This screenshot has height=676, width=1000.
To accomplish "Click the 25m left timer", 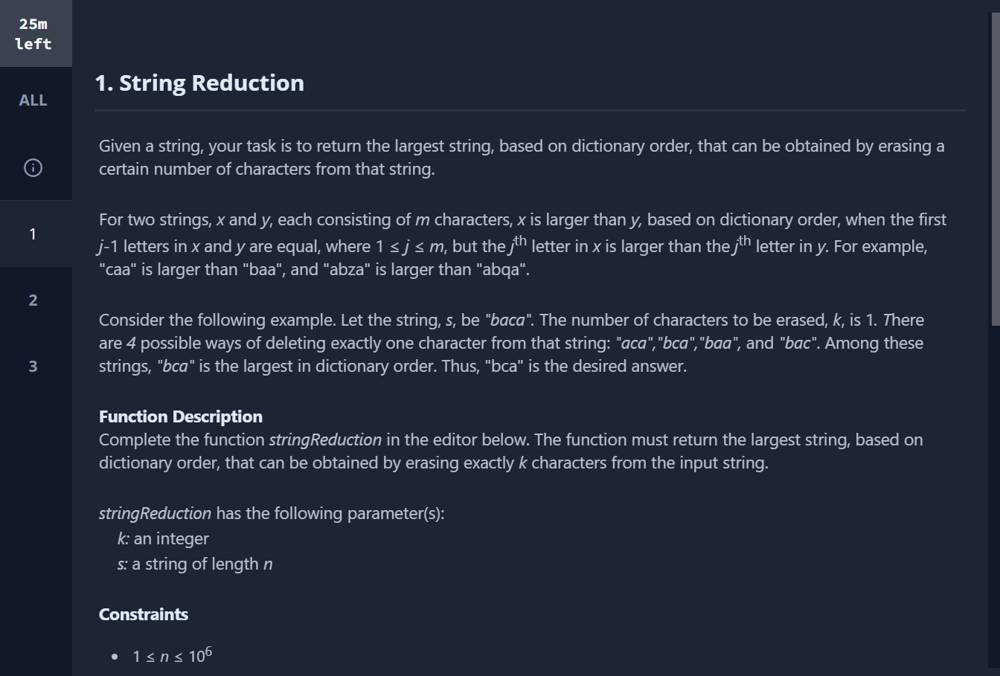I will (x=33, y=34).
